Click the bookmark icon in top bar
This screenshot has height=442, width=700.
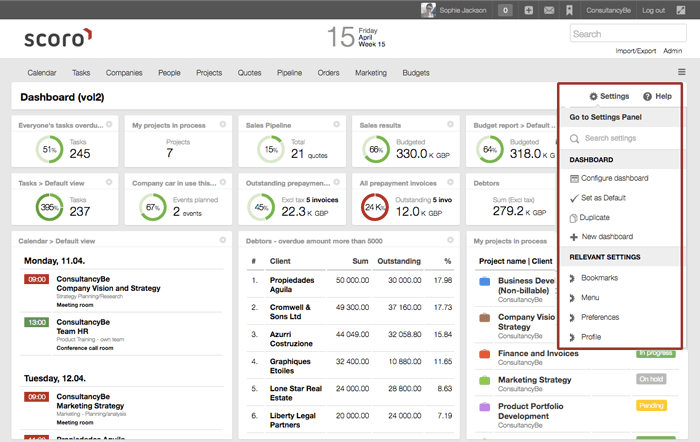569,10
